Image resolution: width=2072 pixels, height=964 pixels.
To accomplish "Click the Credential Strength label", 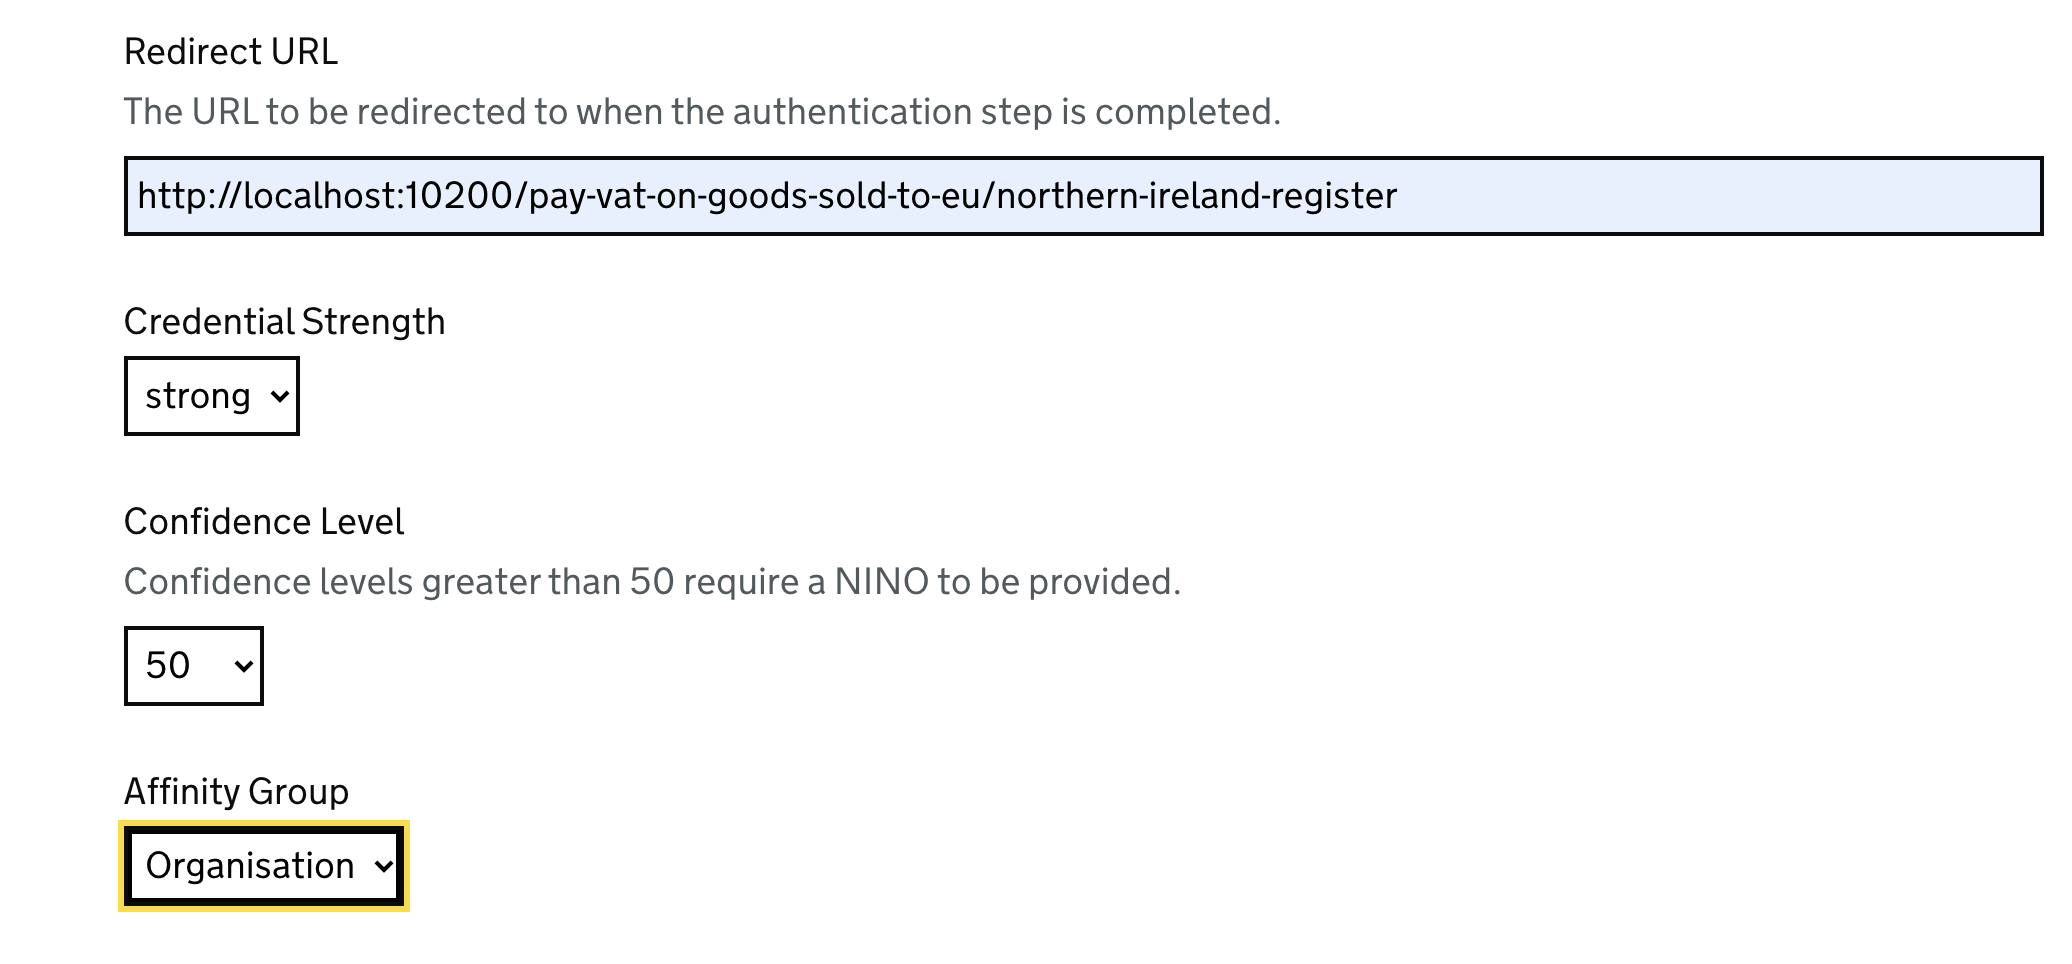I will tap(285, 321).
